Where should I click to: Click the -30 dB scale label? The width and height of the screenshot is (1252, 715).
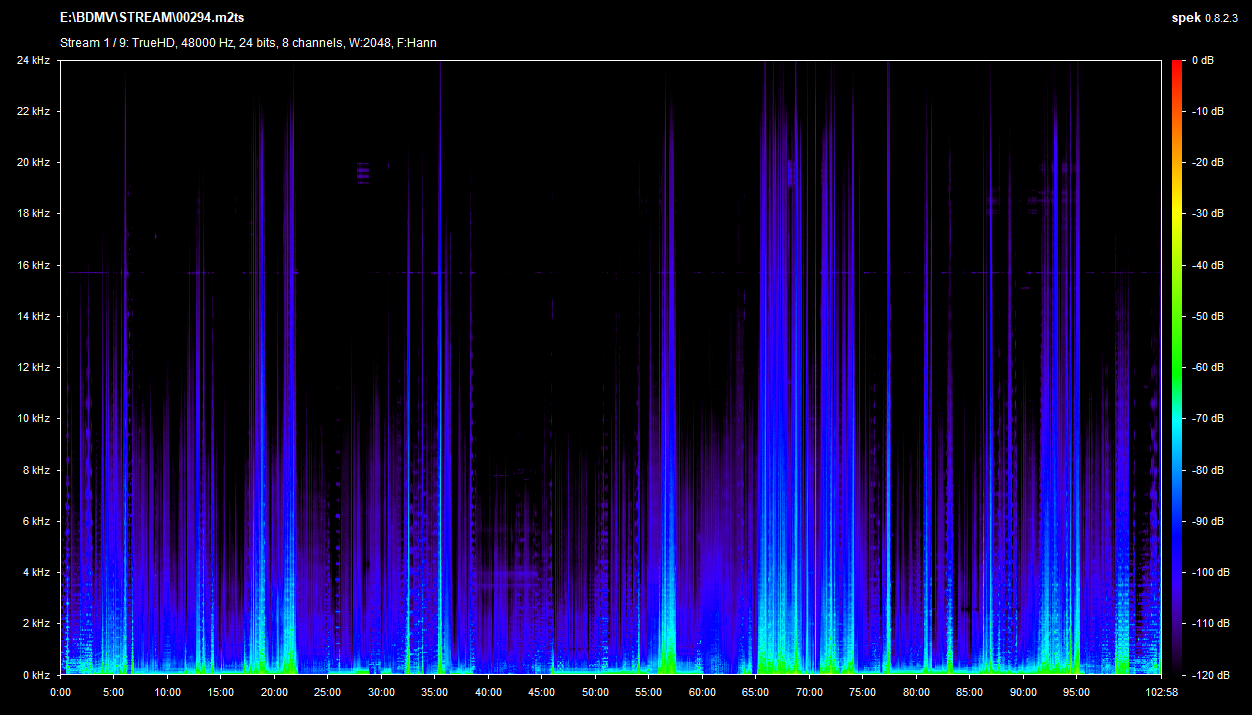pos(1203,214)
